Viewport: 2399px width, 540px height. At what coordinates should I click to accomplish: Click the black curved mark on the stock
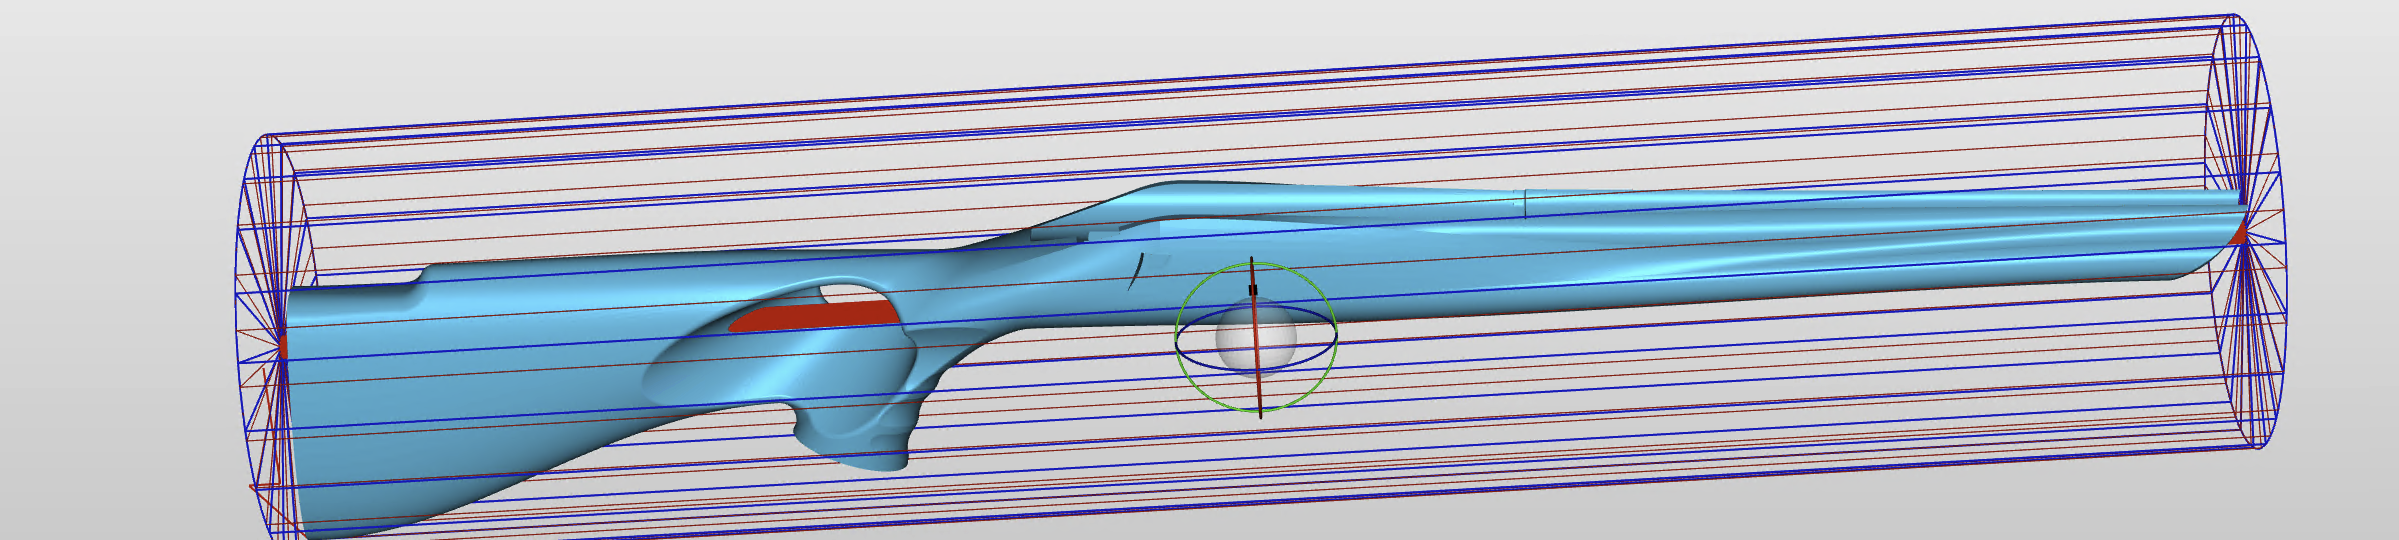point(1136,271)
